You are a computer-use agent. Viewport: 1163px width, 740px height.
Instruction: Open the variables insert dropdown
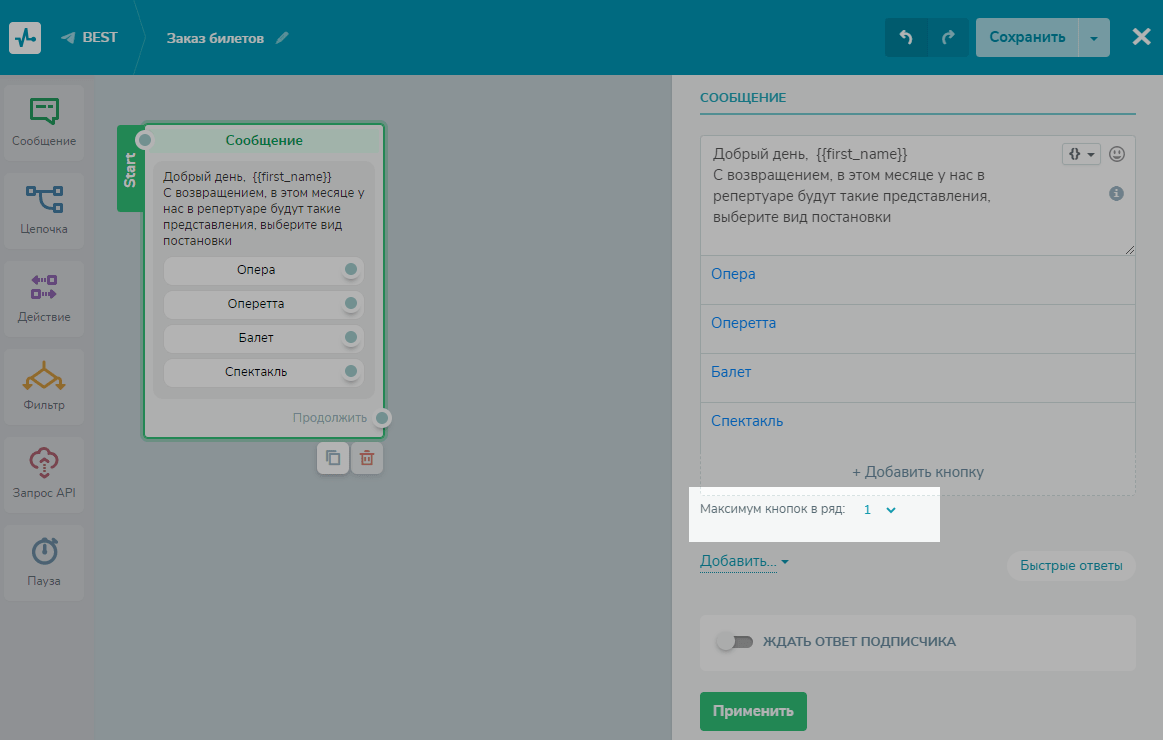coord(1080,154)
